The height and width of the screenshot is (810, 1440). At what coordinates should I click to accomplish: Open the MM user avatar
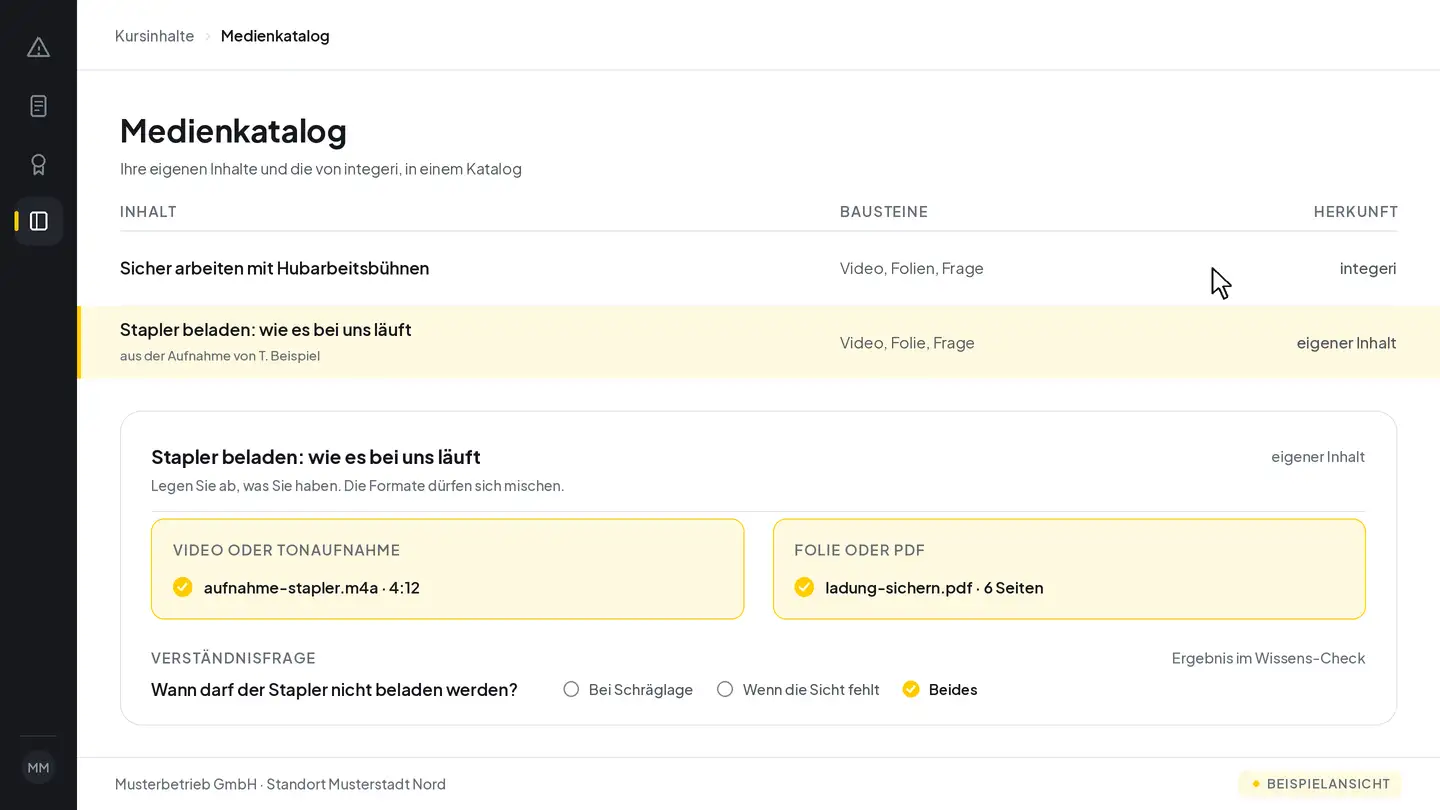coord(38,768)
